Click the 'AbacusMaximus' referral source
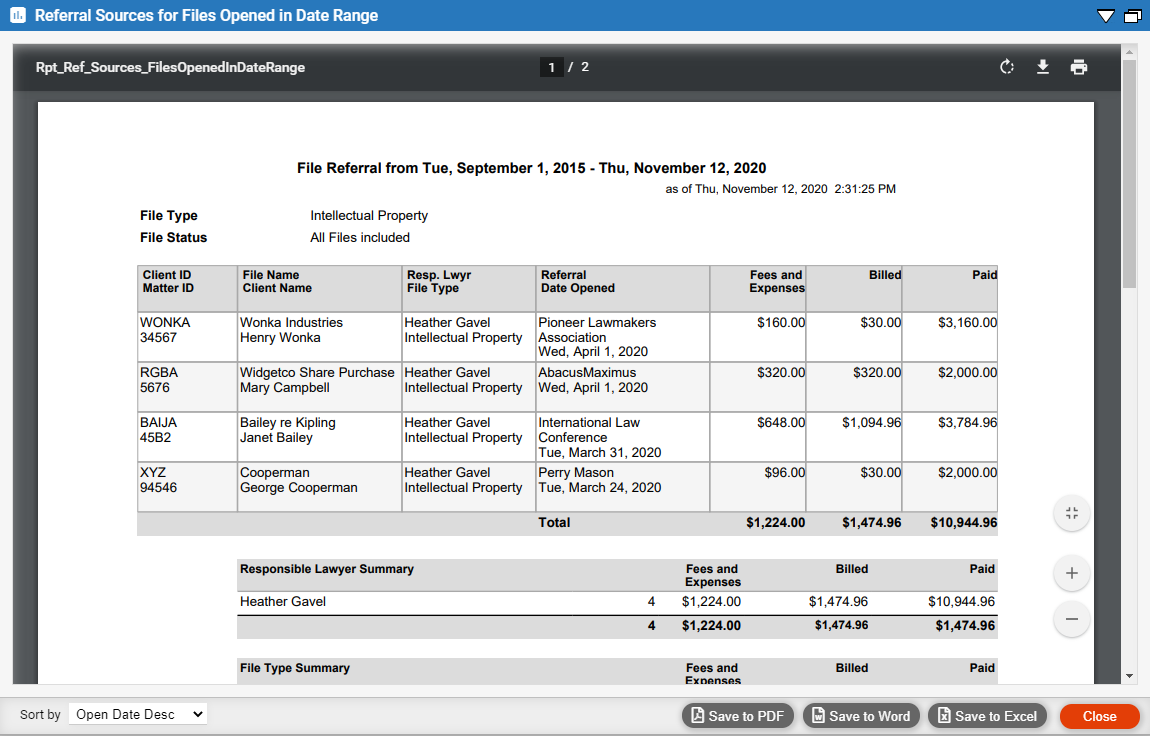Screen dimensions: 1150x736 pos(587,372)
